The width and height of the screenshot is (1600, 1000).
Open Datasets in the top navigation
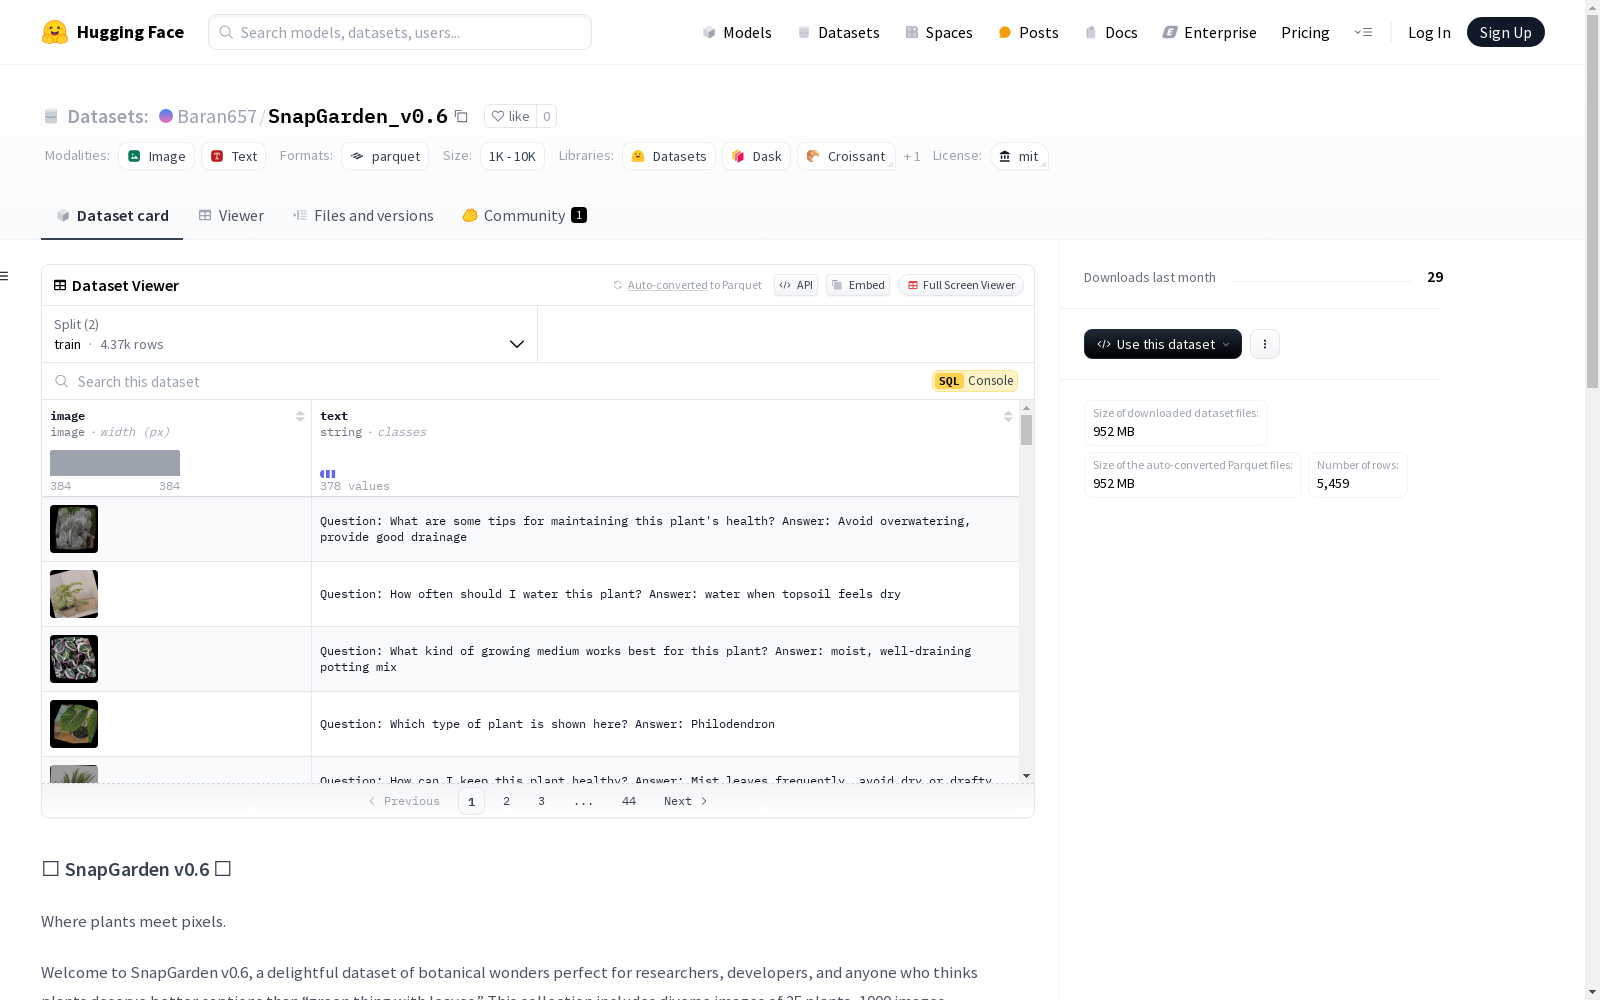pyautogui.click(x=838, y=32)
